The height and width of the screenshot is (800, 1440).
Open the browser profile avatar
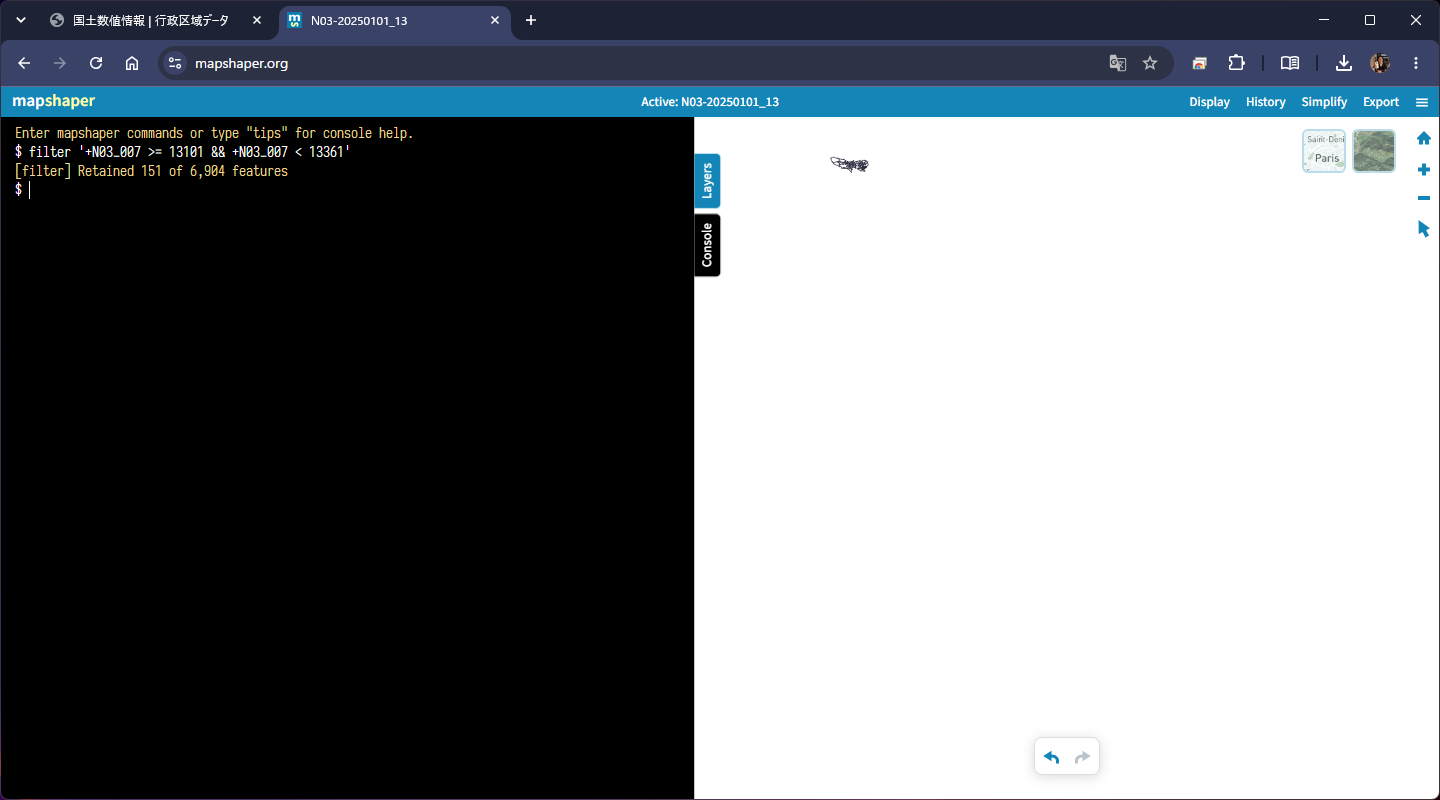click(x=1380, y=63)
